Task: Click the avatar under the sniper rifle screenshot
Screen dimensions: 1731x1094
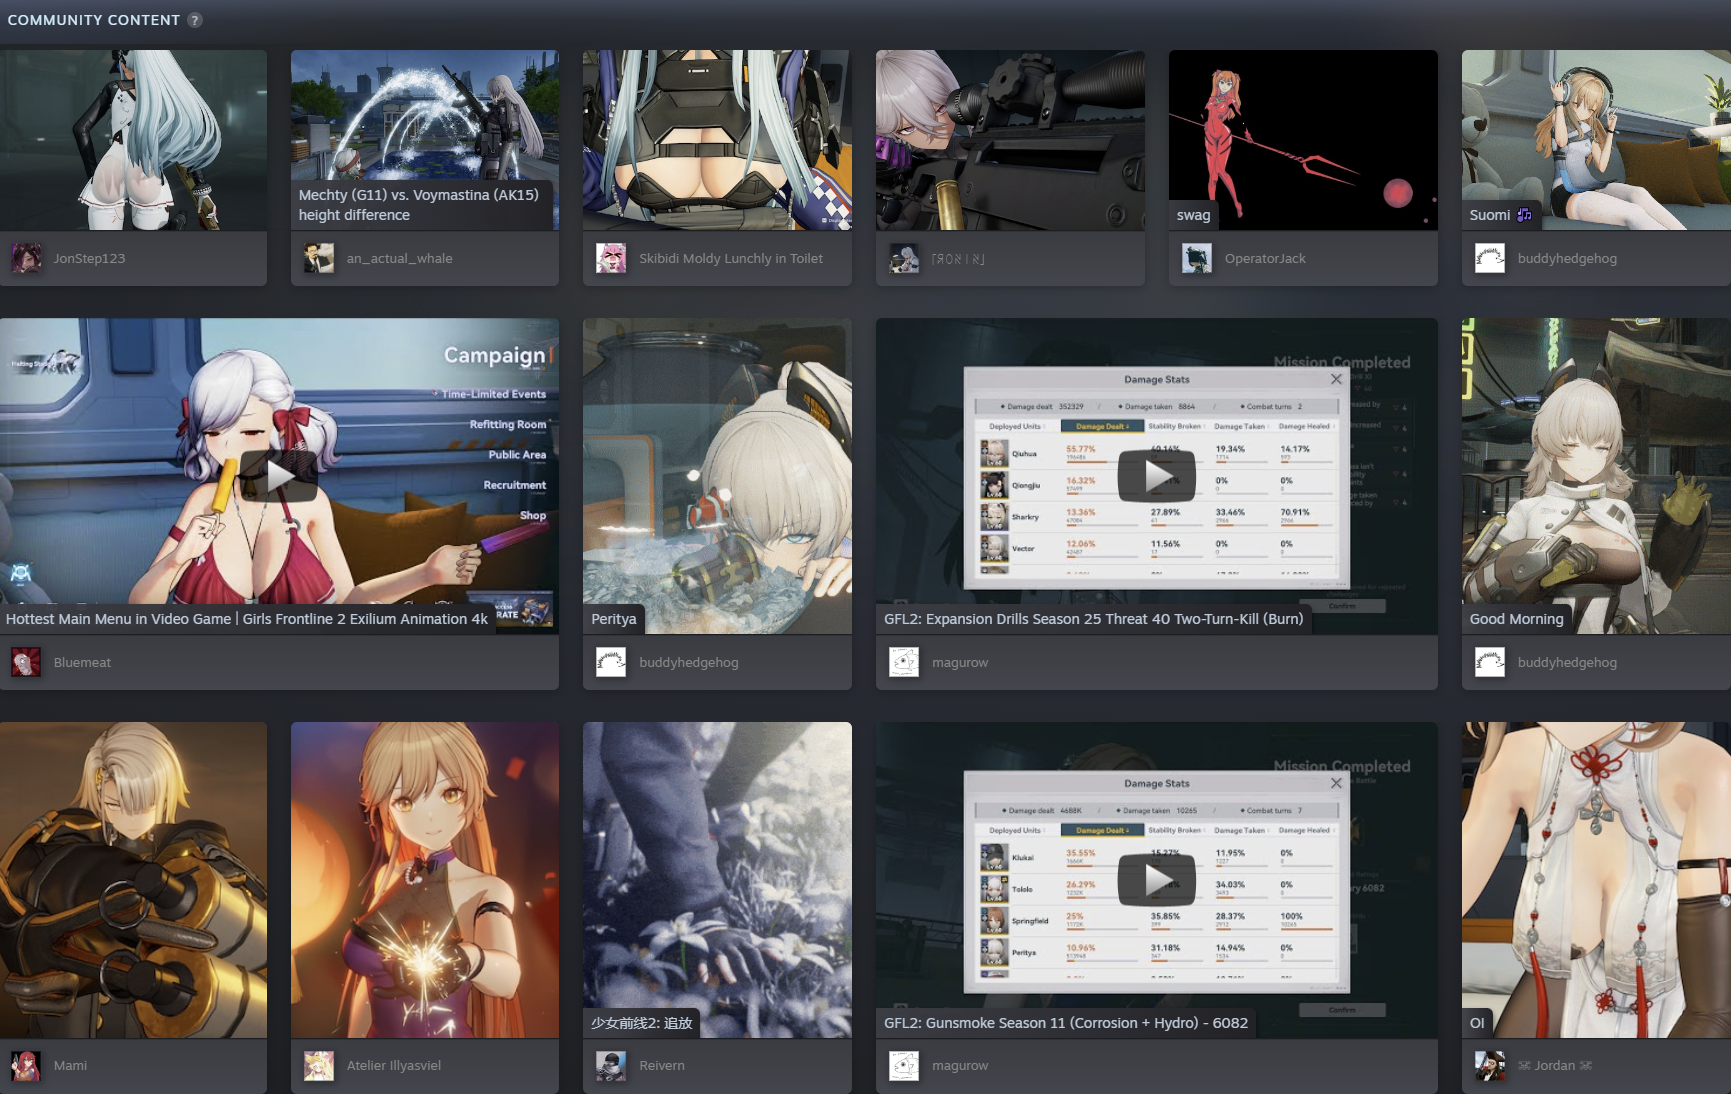Action: [904, 258]
